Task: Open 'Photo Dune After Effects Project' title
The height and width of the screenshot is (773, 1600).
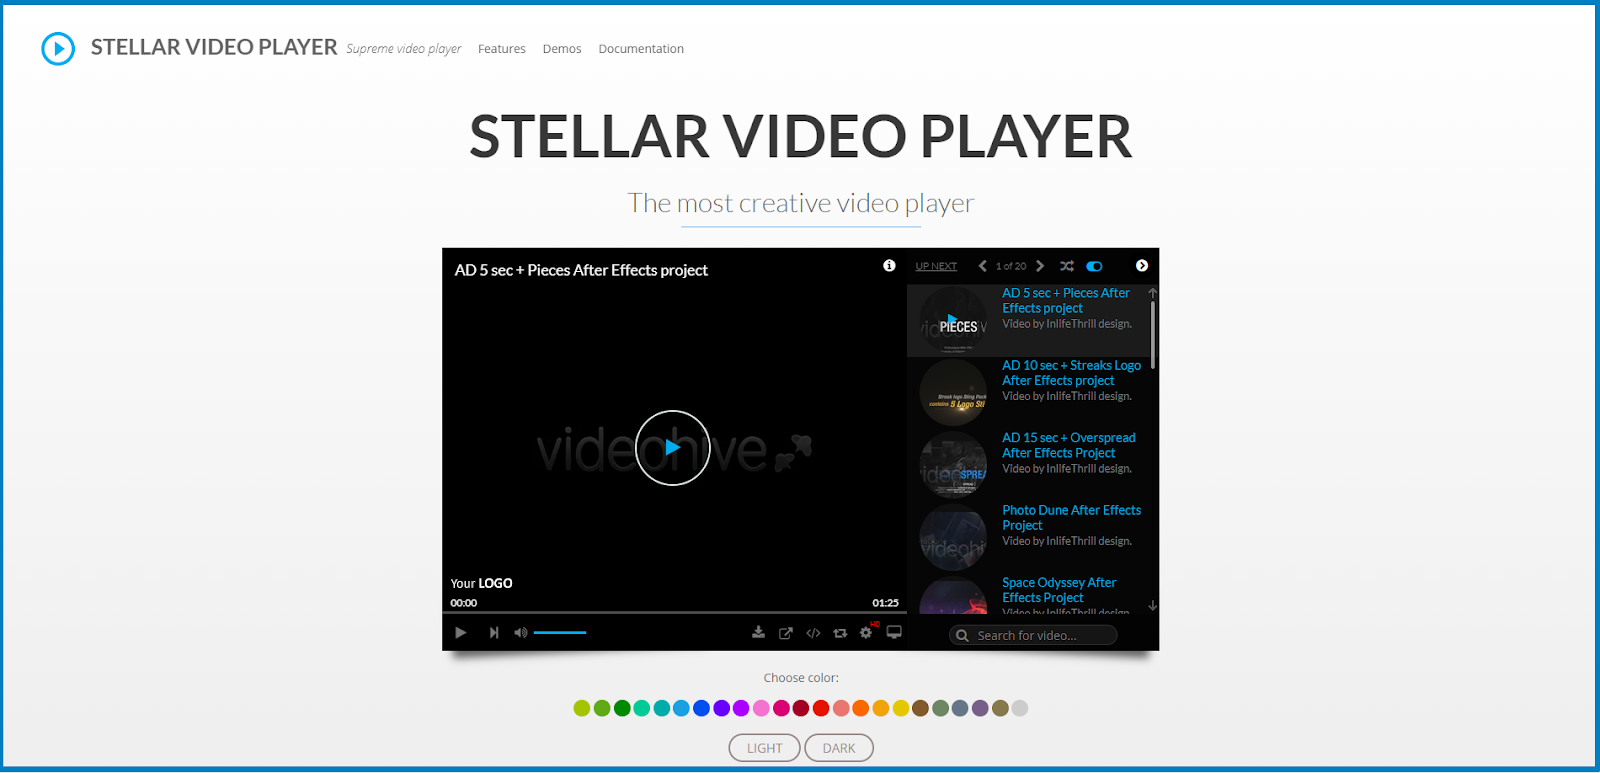Action: (x=1071, y=517)
